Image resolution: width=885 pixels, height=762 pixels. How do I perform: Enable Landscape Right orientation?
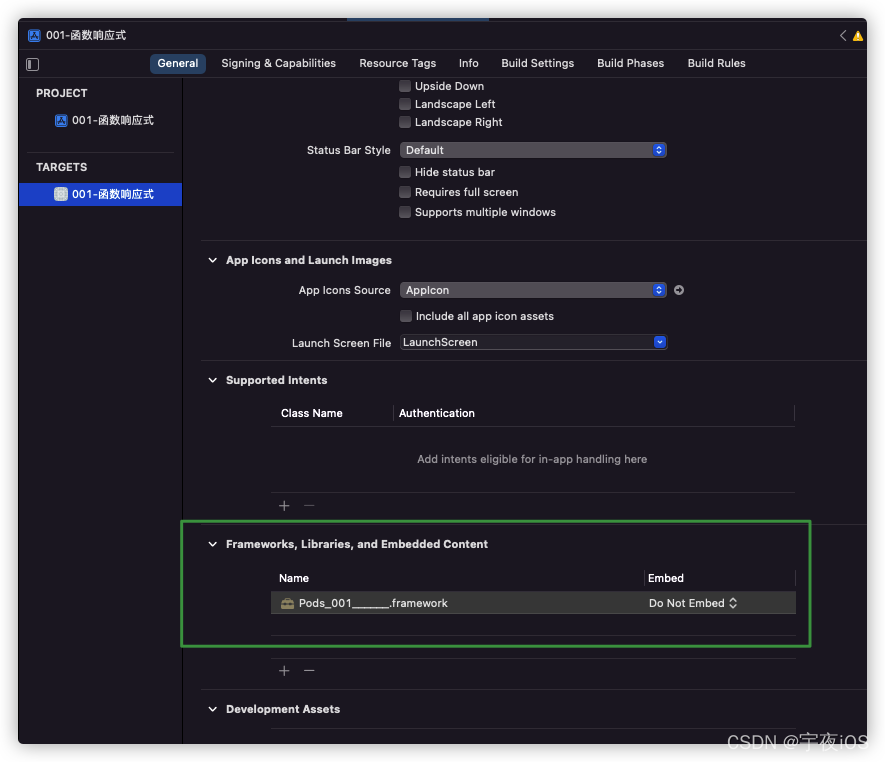pos(405,122)
